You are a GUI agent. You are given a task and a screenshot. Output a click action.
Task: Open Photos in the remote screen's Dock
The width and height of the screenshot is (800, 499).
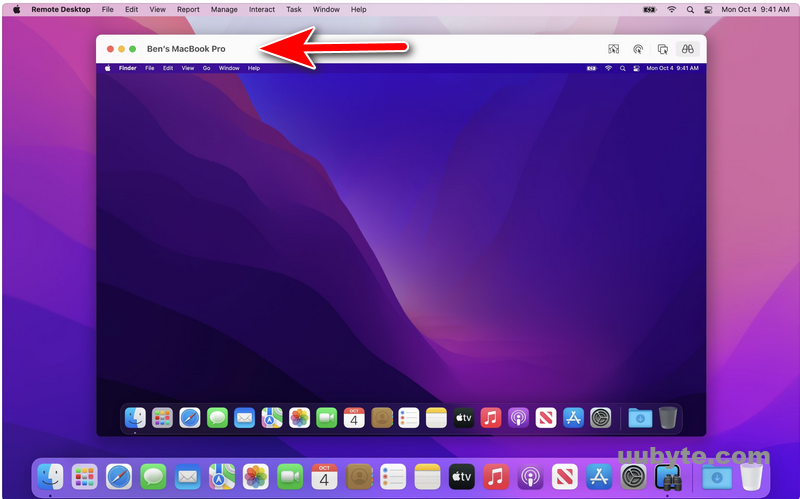pyautogui.click(x=299, y=418)
